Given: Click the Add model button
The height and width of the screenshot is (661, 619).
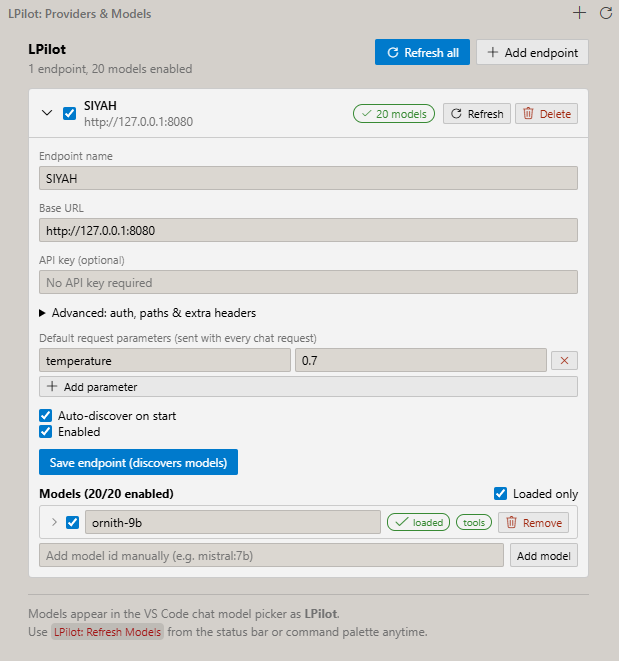Looking at the screenshot, I should coord(544,555).
